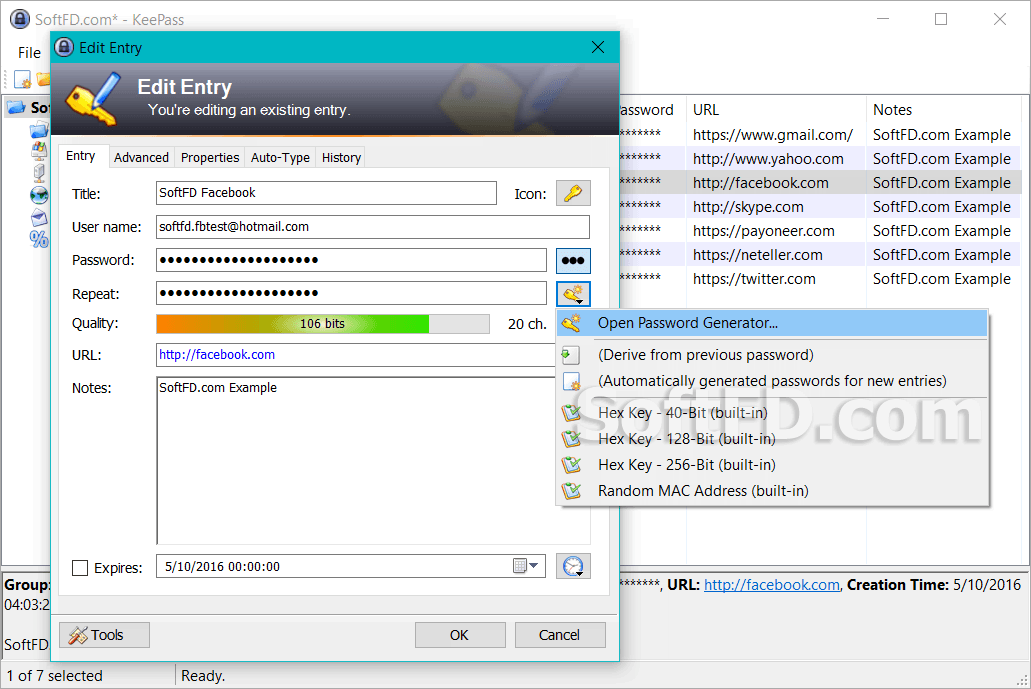The width and height of the screenshot is (1031, 689).
Task: Click the Password field
Action: tap(351, 260)
